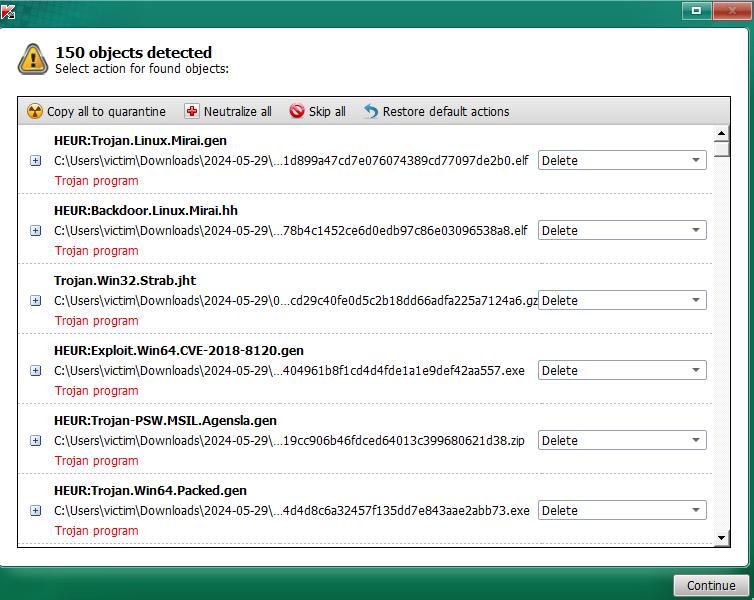
Task: Select Skip all
Action: pos(317,111)
